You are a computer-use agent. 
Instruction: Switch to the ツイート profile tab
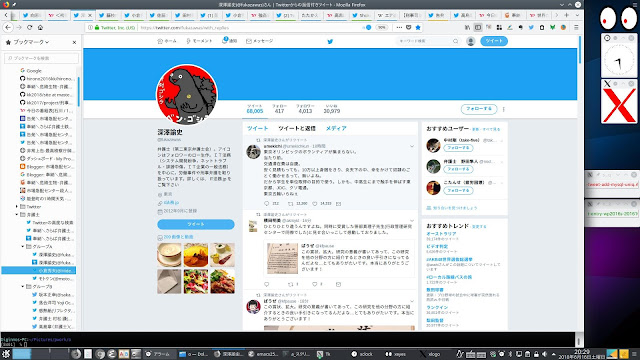pyautogui.click(x=258, y=128)
